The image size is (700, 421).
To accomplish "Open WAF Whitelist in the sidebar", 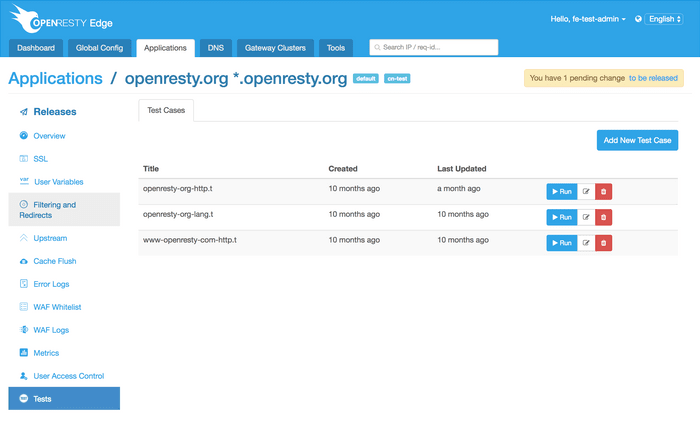I will (57, 307).
